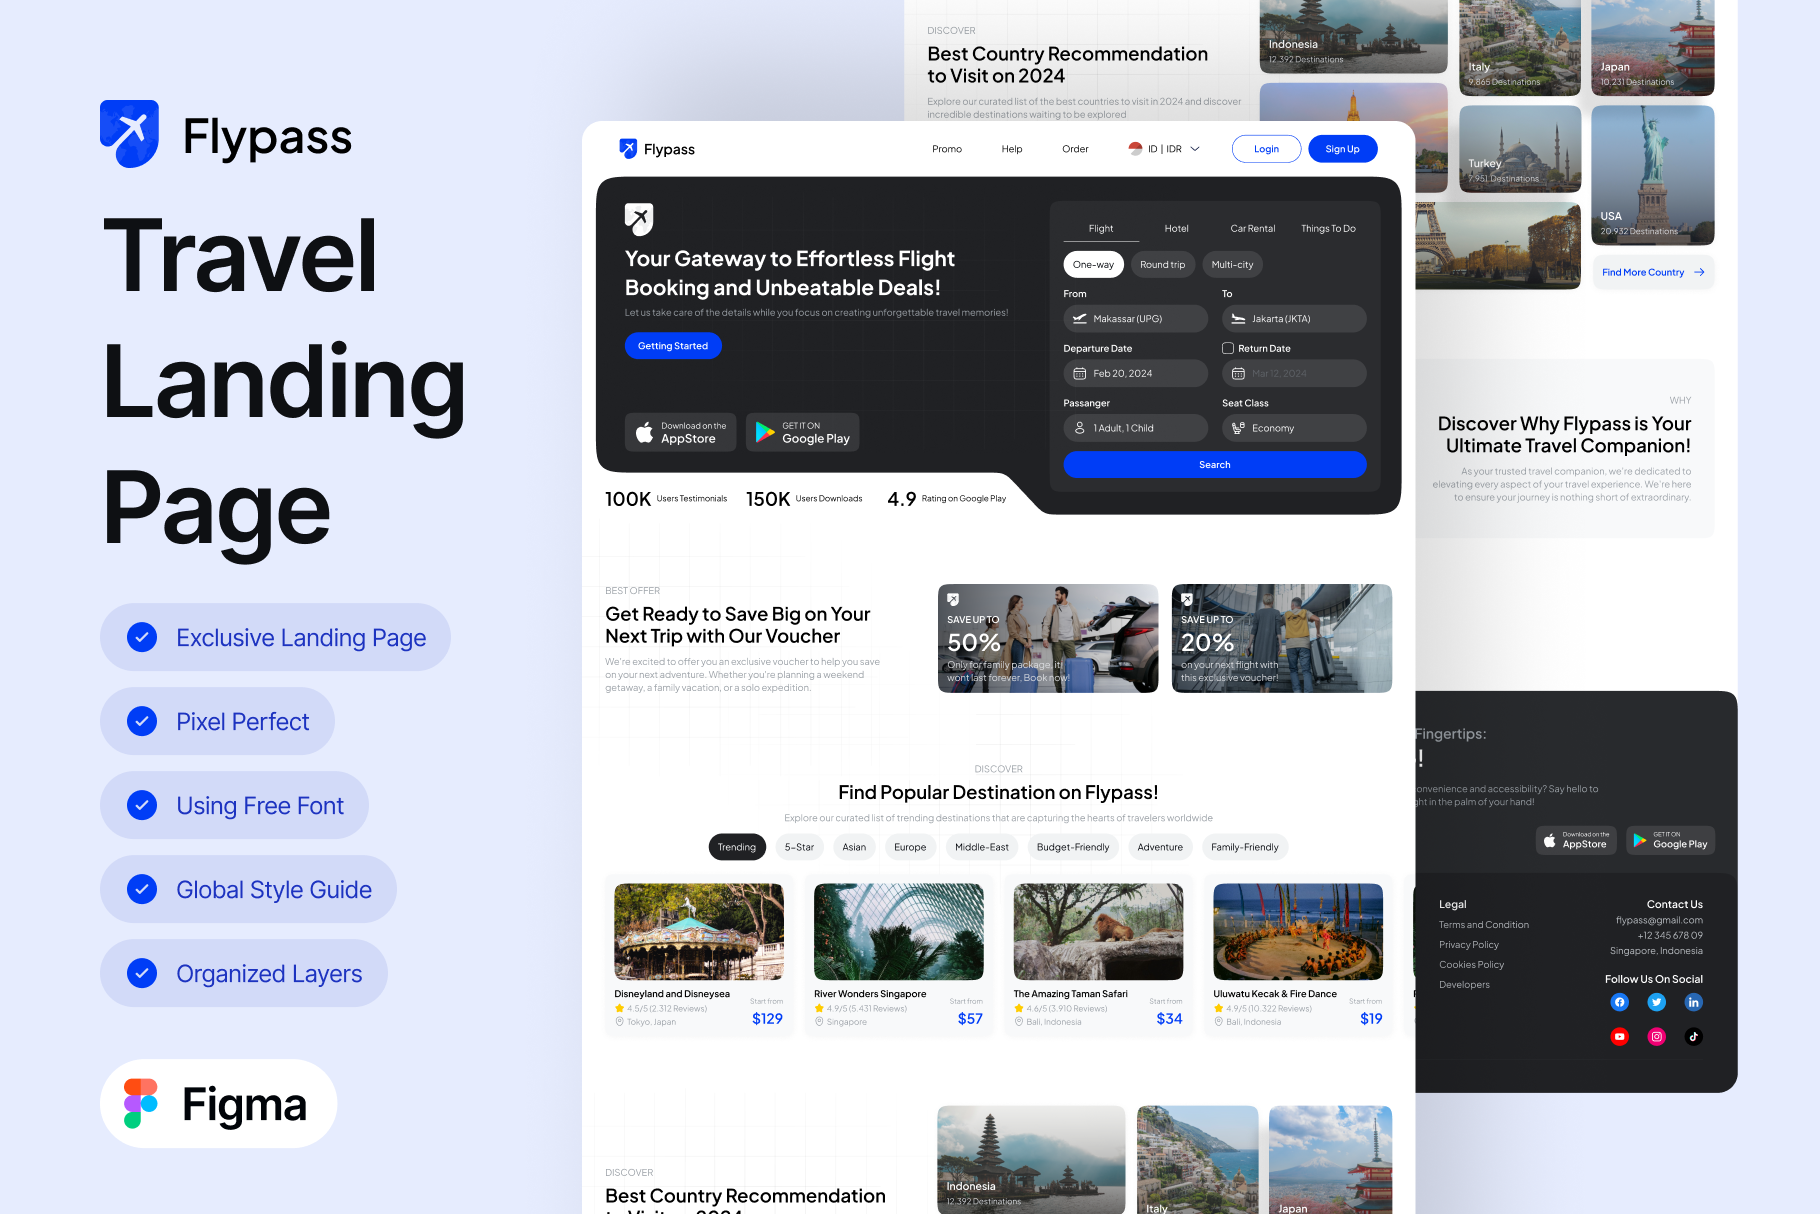Screen dimensions: 1820x1214
Task: Click the Facebook social icon
Action: pyautogui.click(x=1619, y=1002)
